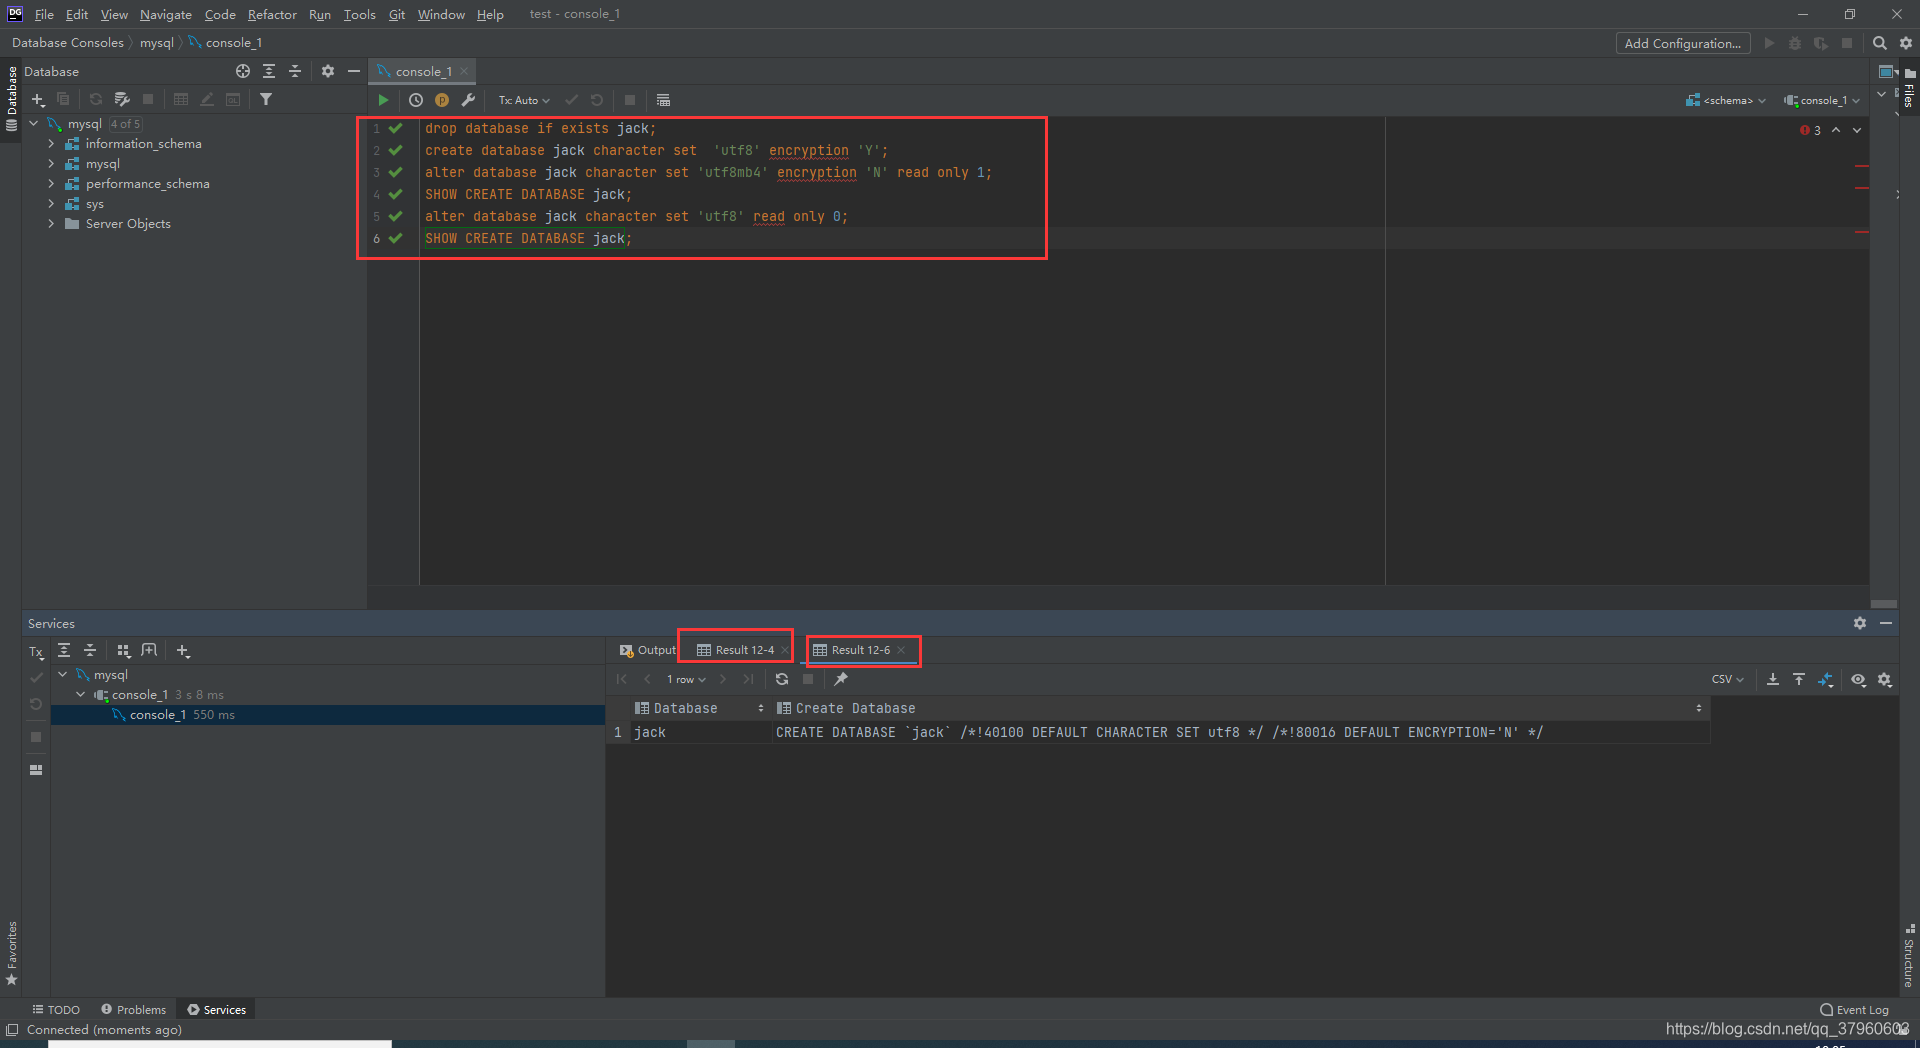The image size is (1920, 1048).
Task: Open the TODO tool window
Action: tap(56, 1010)
